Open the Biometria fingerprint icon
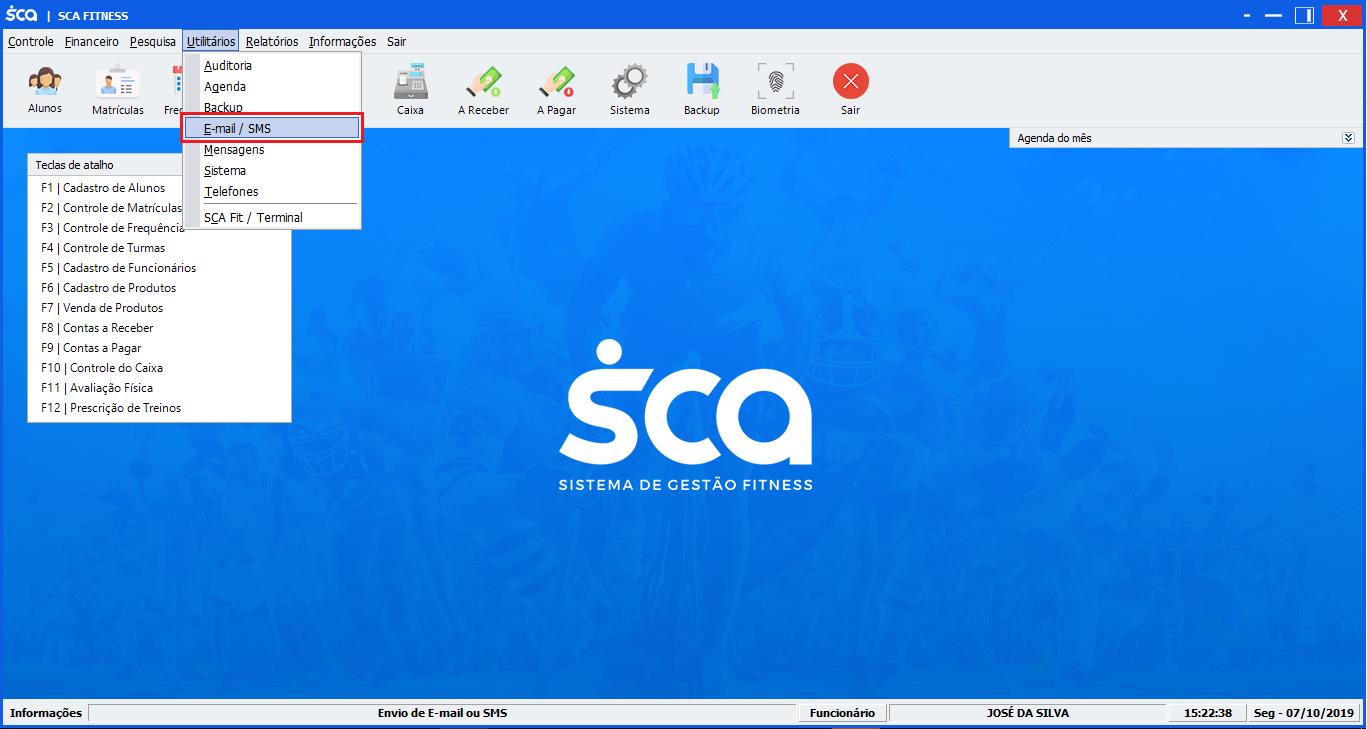Screen dimensions: 1367x729 775,90
